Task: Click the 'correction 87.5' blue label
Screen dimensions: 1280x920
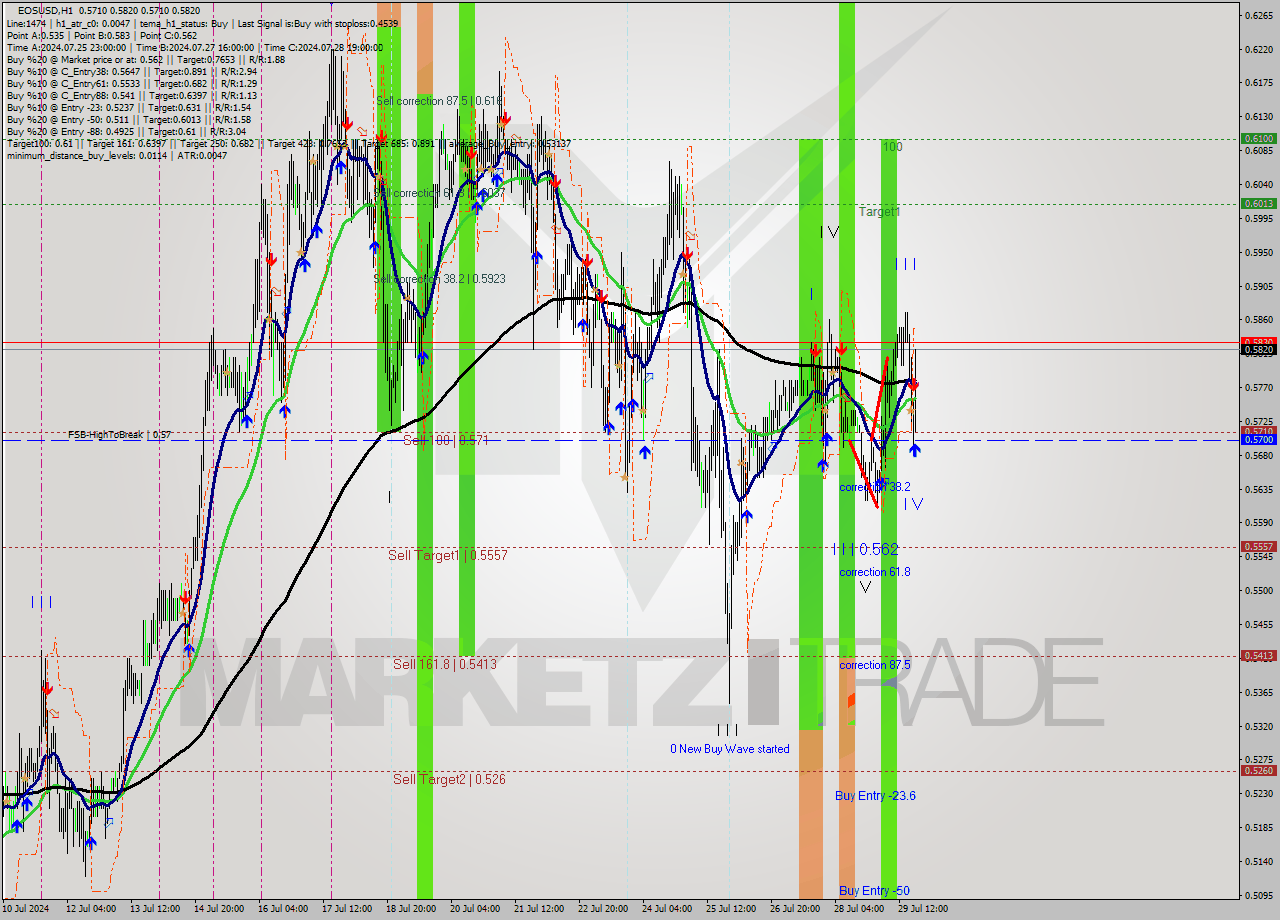Action: tap(875, 665)
